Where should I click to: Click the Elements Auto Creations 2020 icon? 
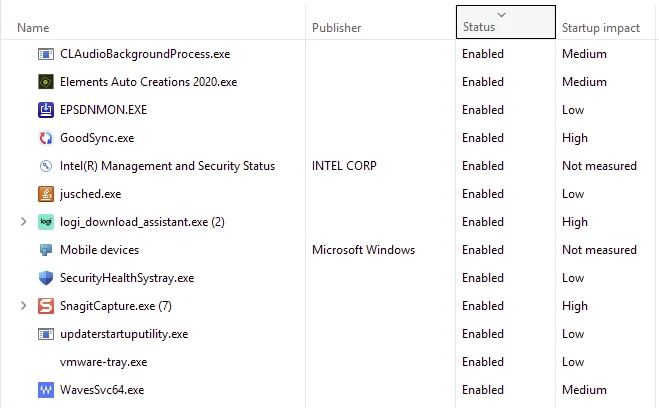[x=46, y=82]
